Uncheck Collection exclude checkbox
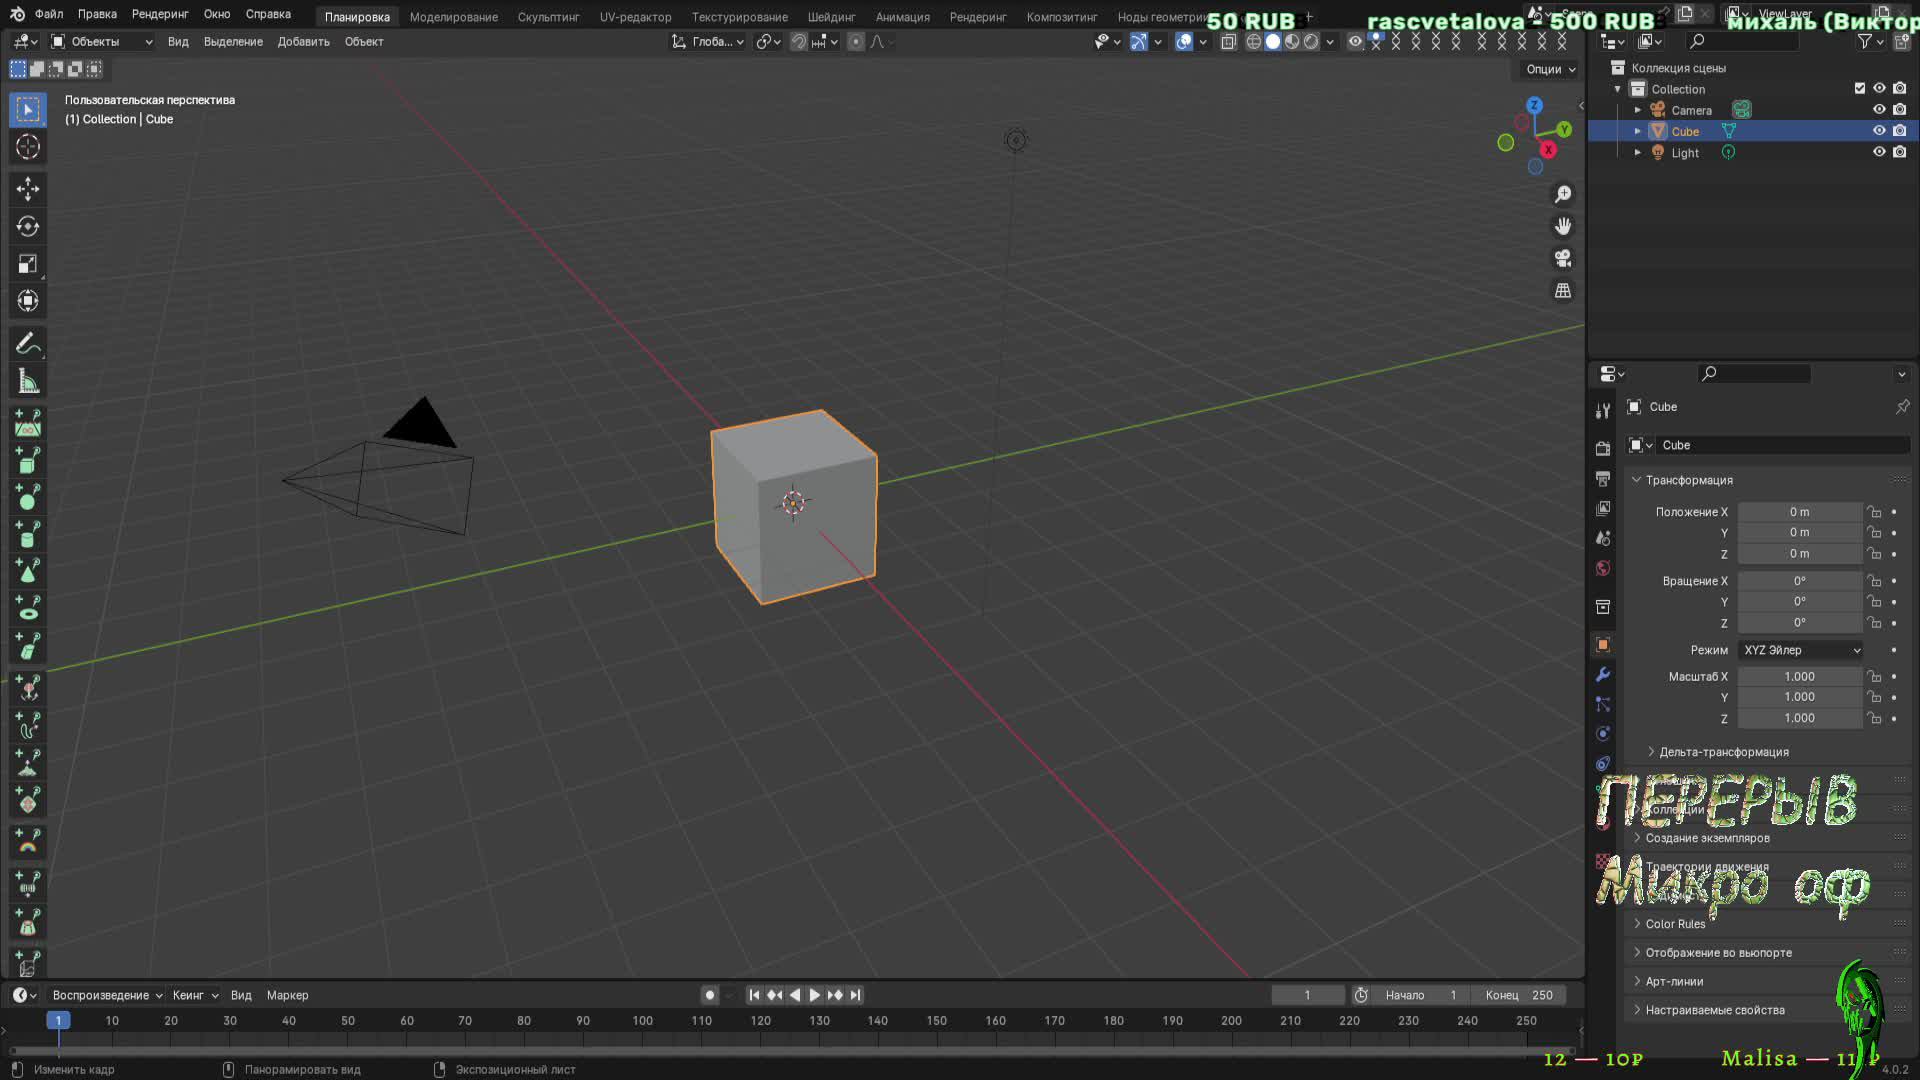Screen dimensions: 1920x1080 tap(1860, 89)
